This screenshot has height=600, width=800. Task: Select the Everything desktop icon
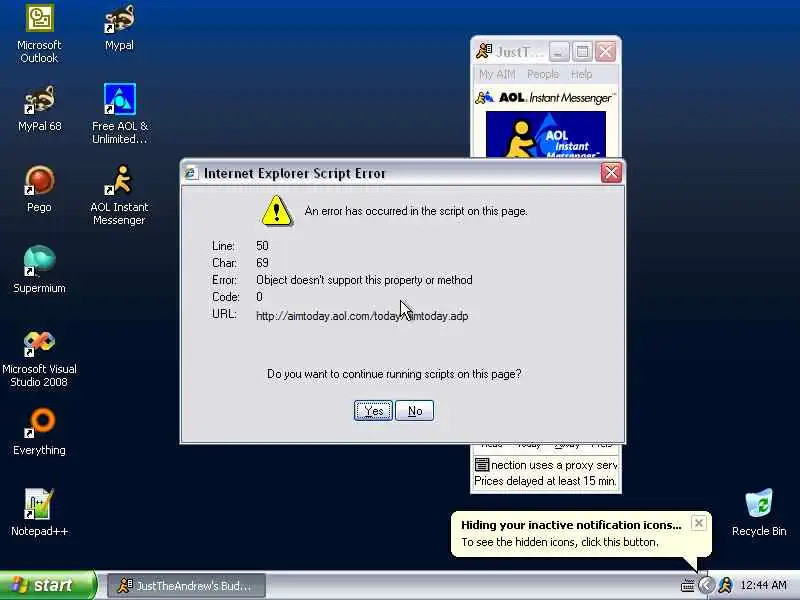pyautogui.click(x=39, y=432)
